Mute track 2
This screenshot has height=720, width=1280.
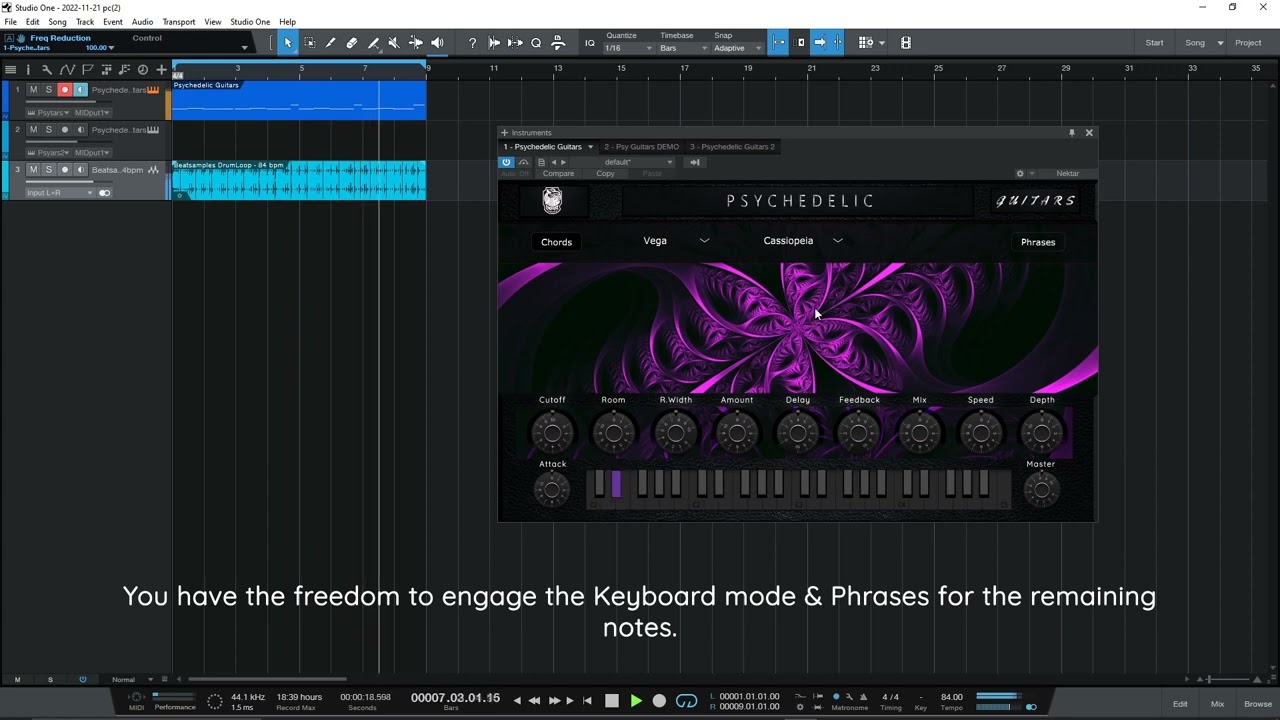click(x=33, y=130)
